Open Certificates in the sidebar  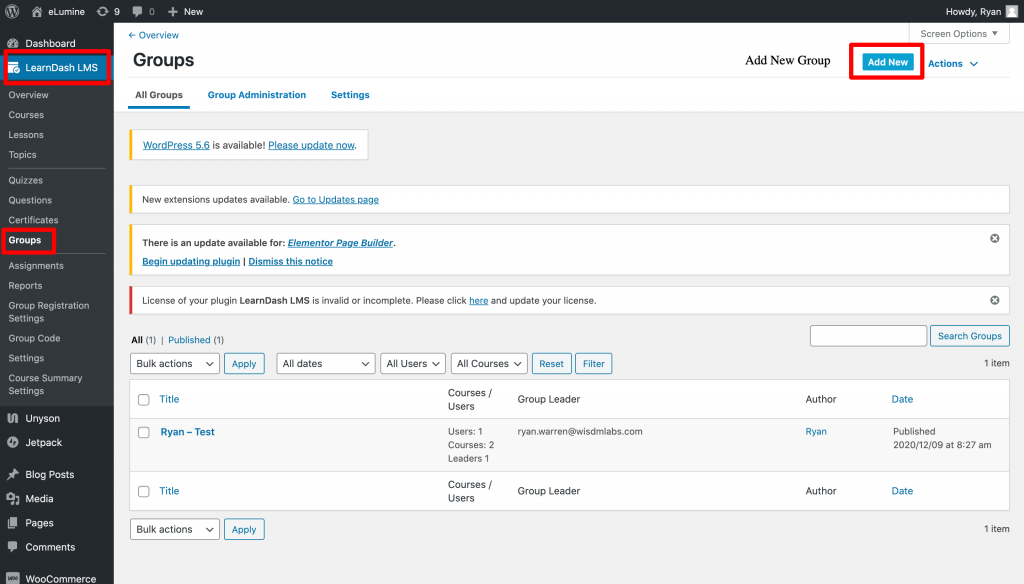(33, 220)
